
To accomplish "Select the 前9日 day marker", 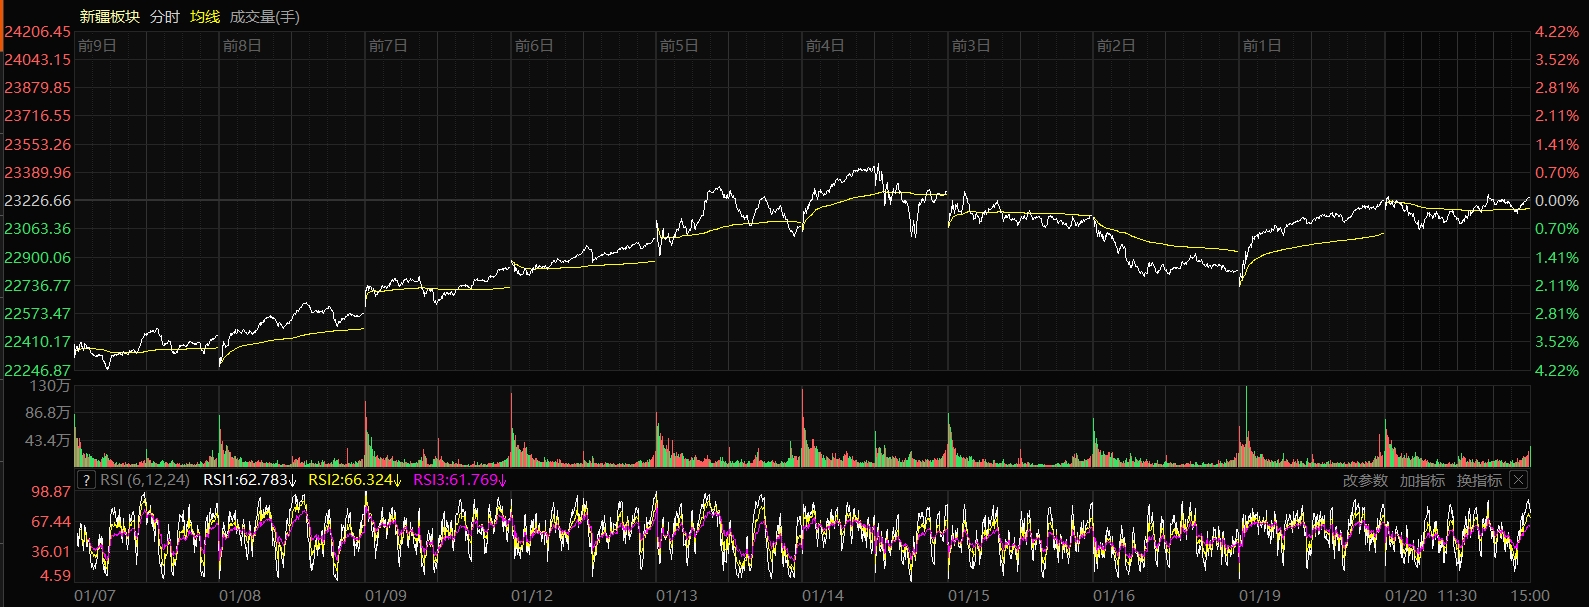I will [x=97, y=46].
